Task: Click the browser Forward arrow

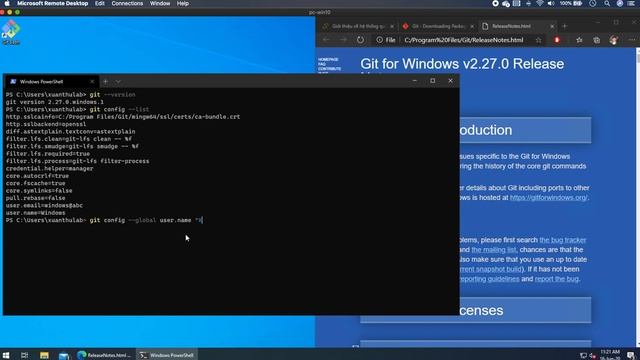Action: pyautogui.click(x=343, y=40)
